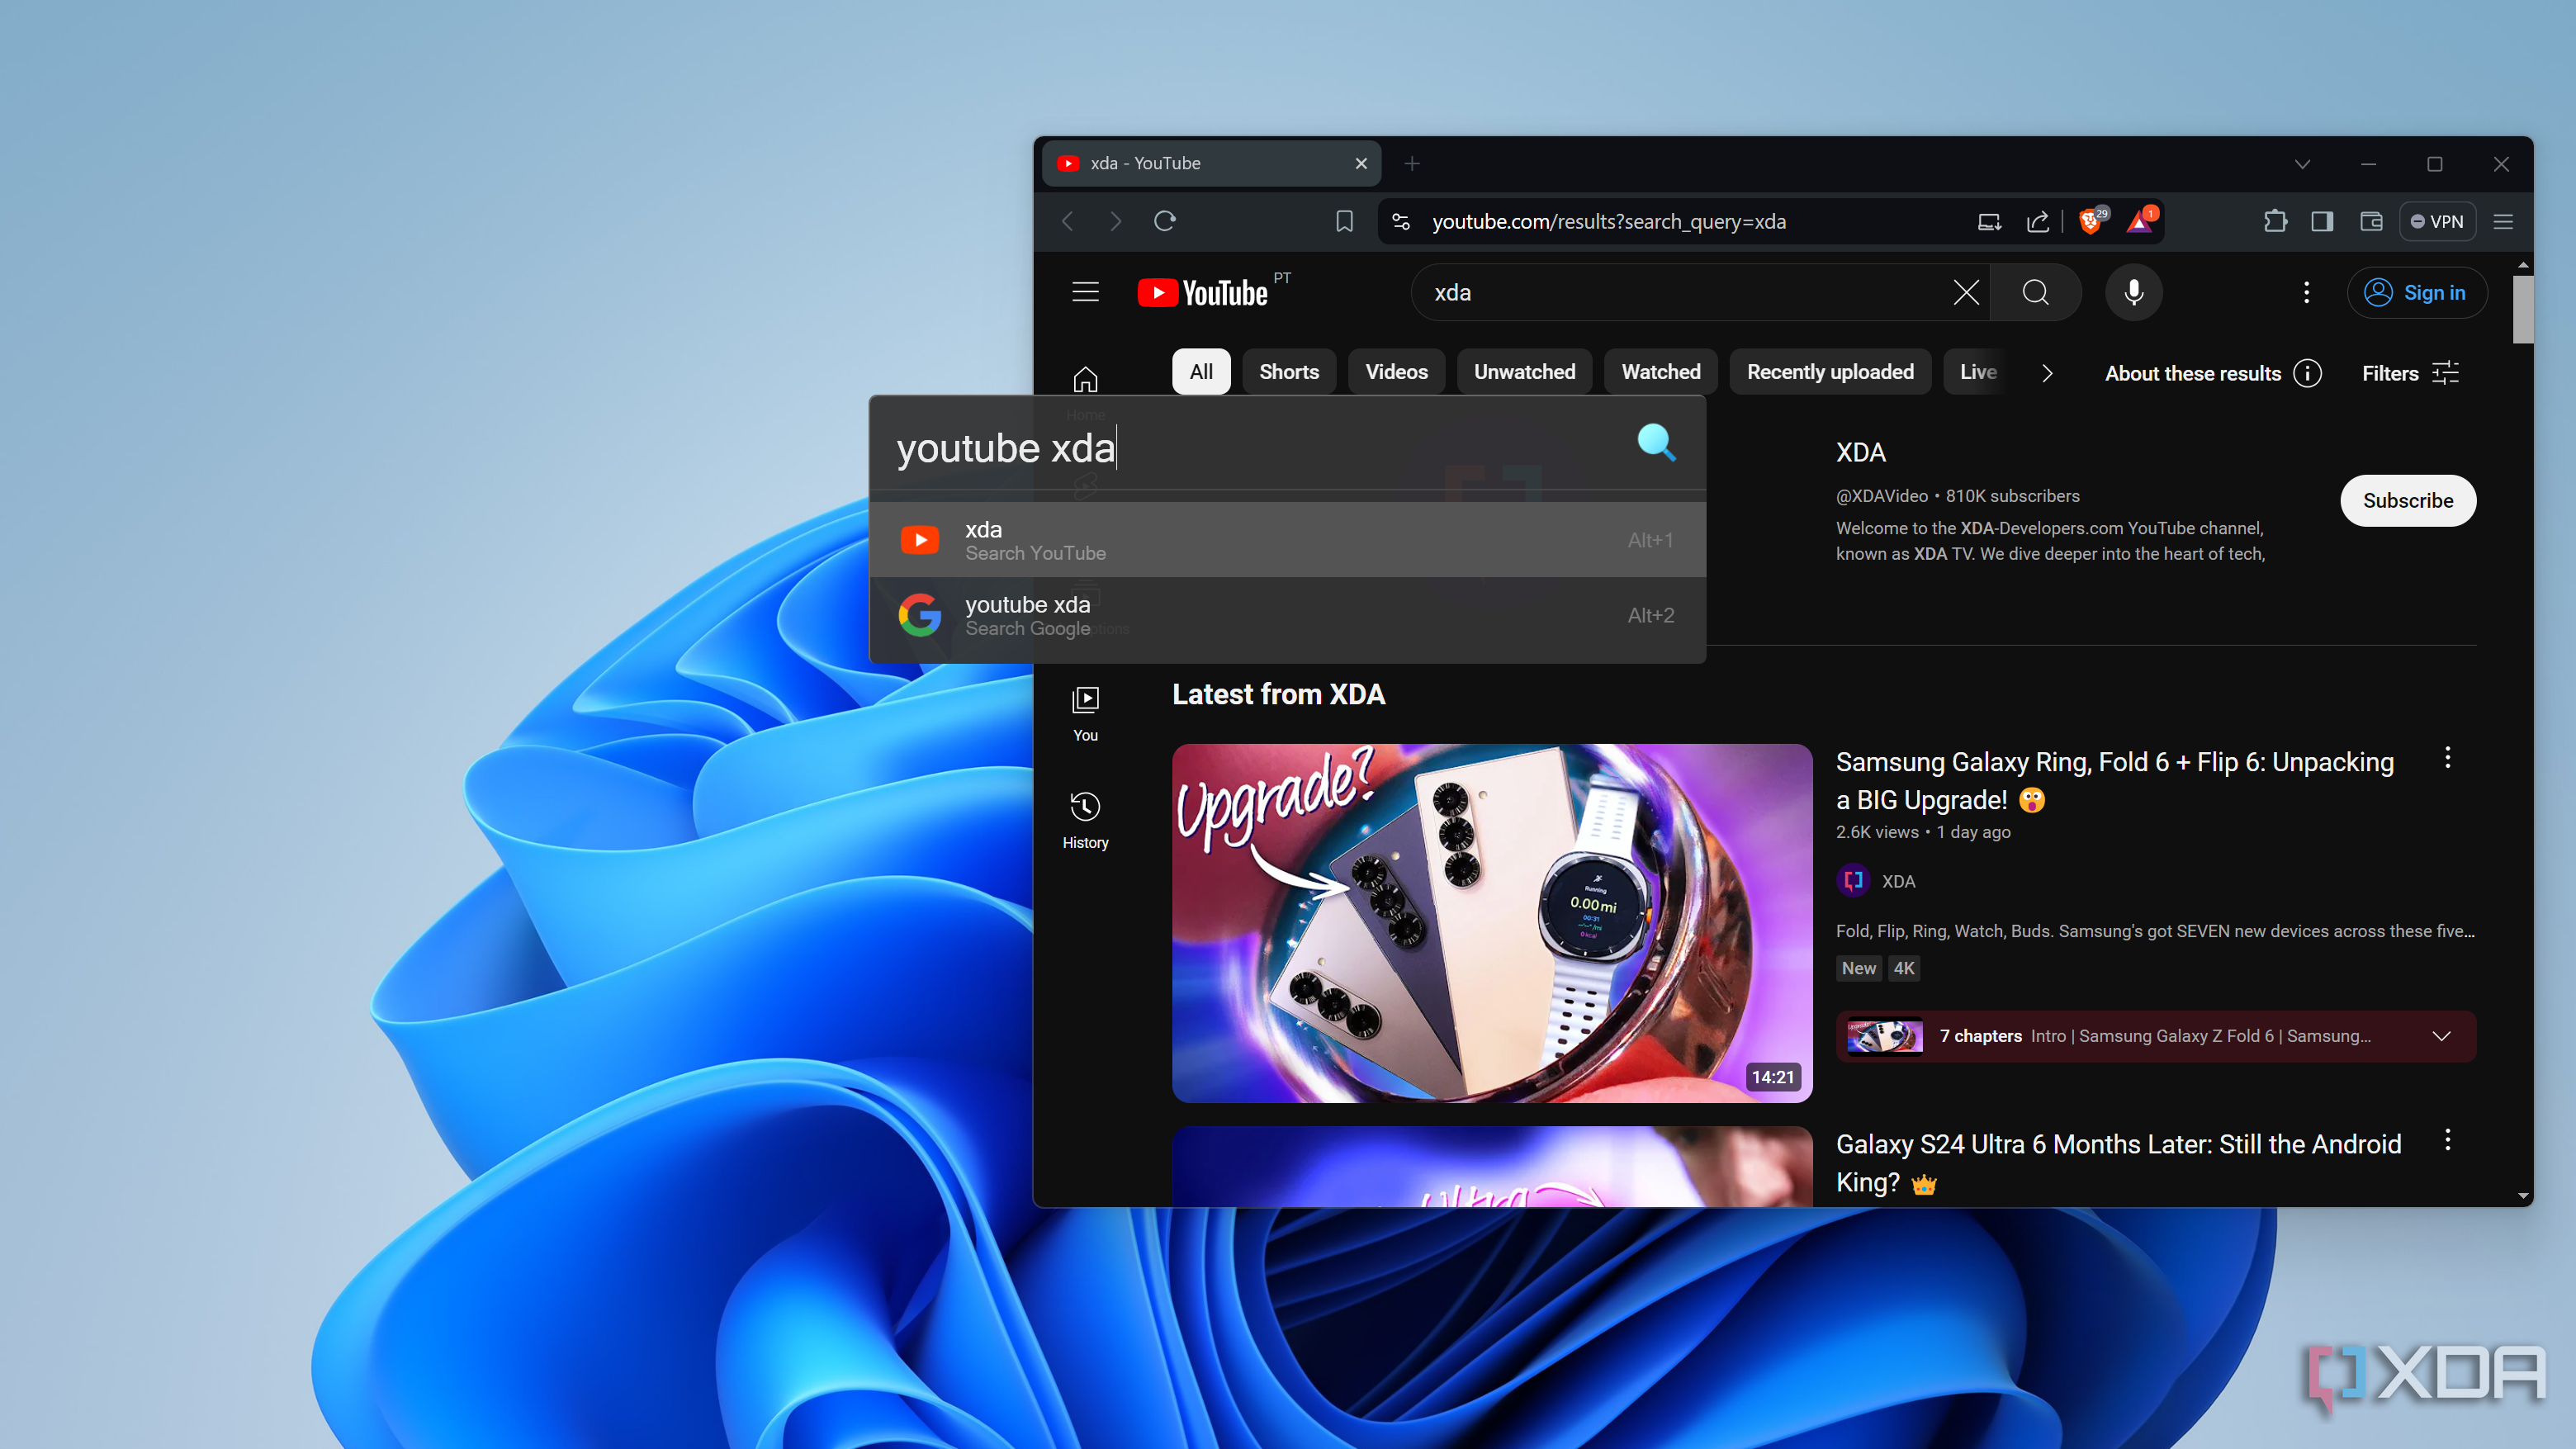The height and width of the screenshot is (1449, 2576).
Task: Open the Samsung Galaxy Ring video thumbnail
Action: pyautogui.click(x=1491, y=923)
